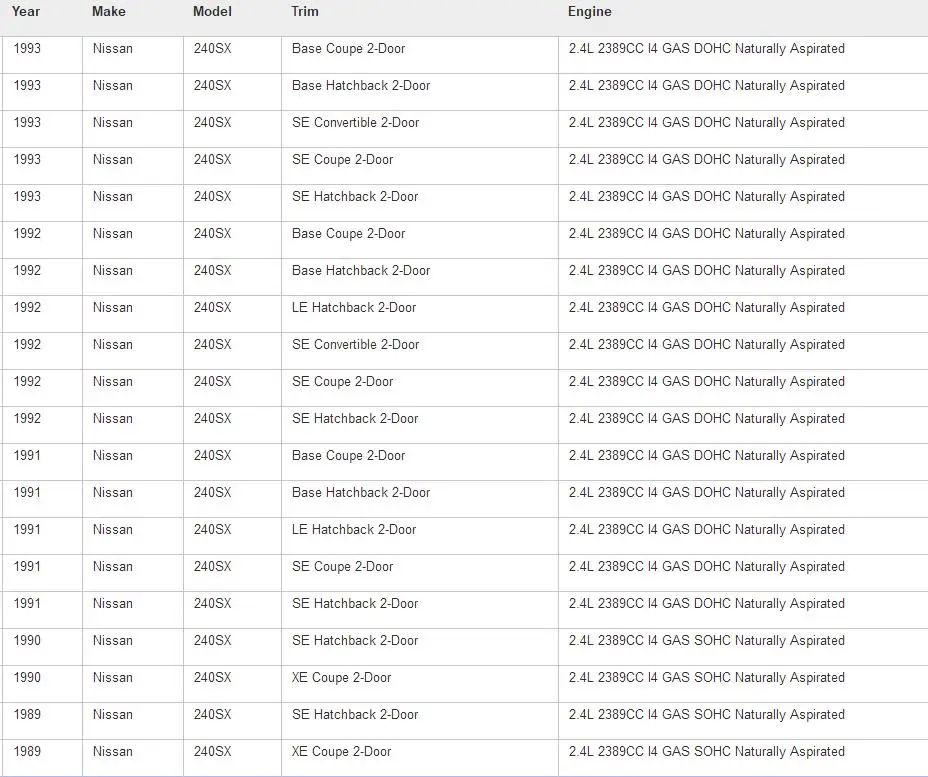The height and width of the screenshot is (777, 928).
Task: Click 240SX in the 1993 SE Hatchback row
Action: 212,196
